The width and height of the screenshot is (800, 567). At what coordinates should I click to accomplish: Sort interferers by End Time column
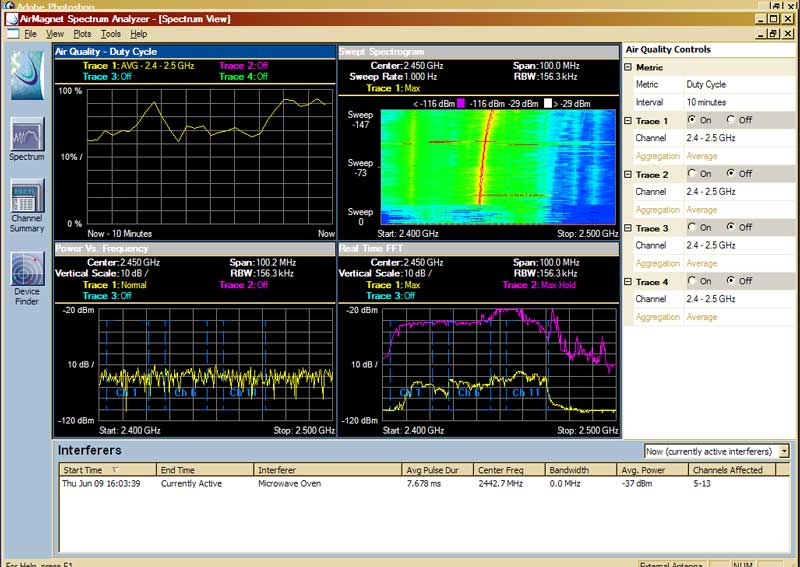[x=205, y=470]
